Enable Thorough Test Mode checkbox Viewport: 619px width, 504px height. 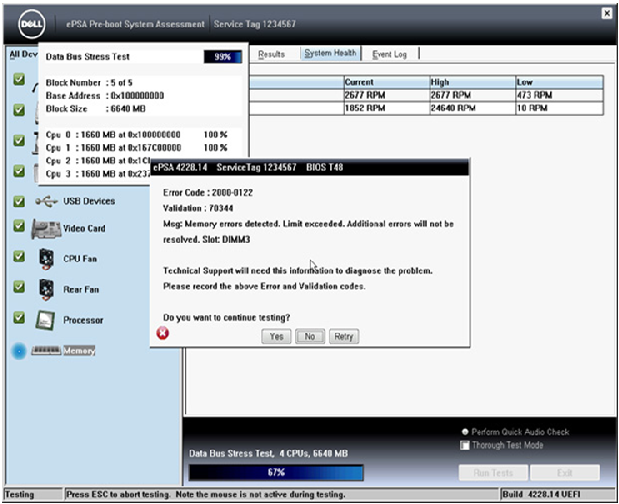(x=465, y=445)
